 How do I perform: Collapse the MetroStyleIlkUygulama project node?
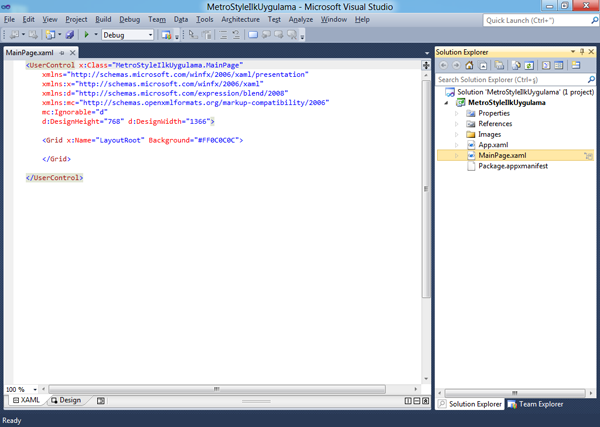[446, 103]
